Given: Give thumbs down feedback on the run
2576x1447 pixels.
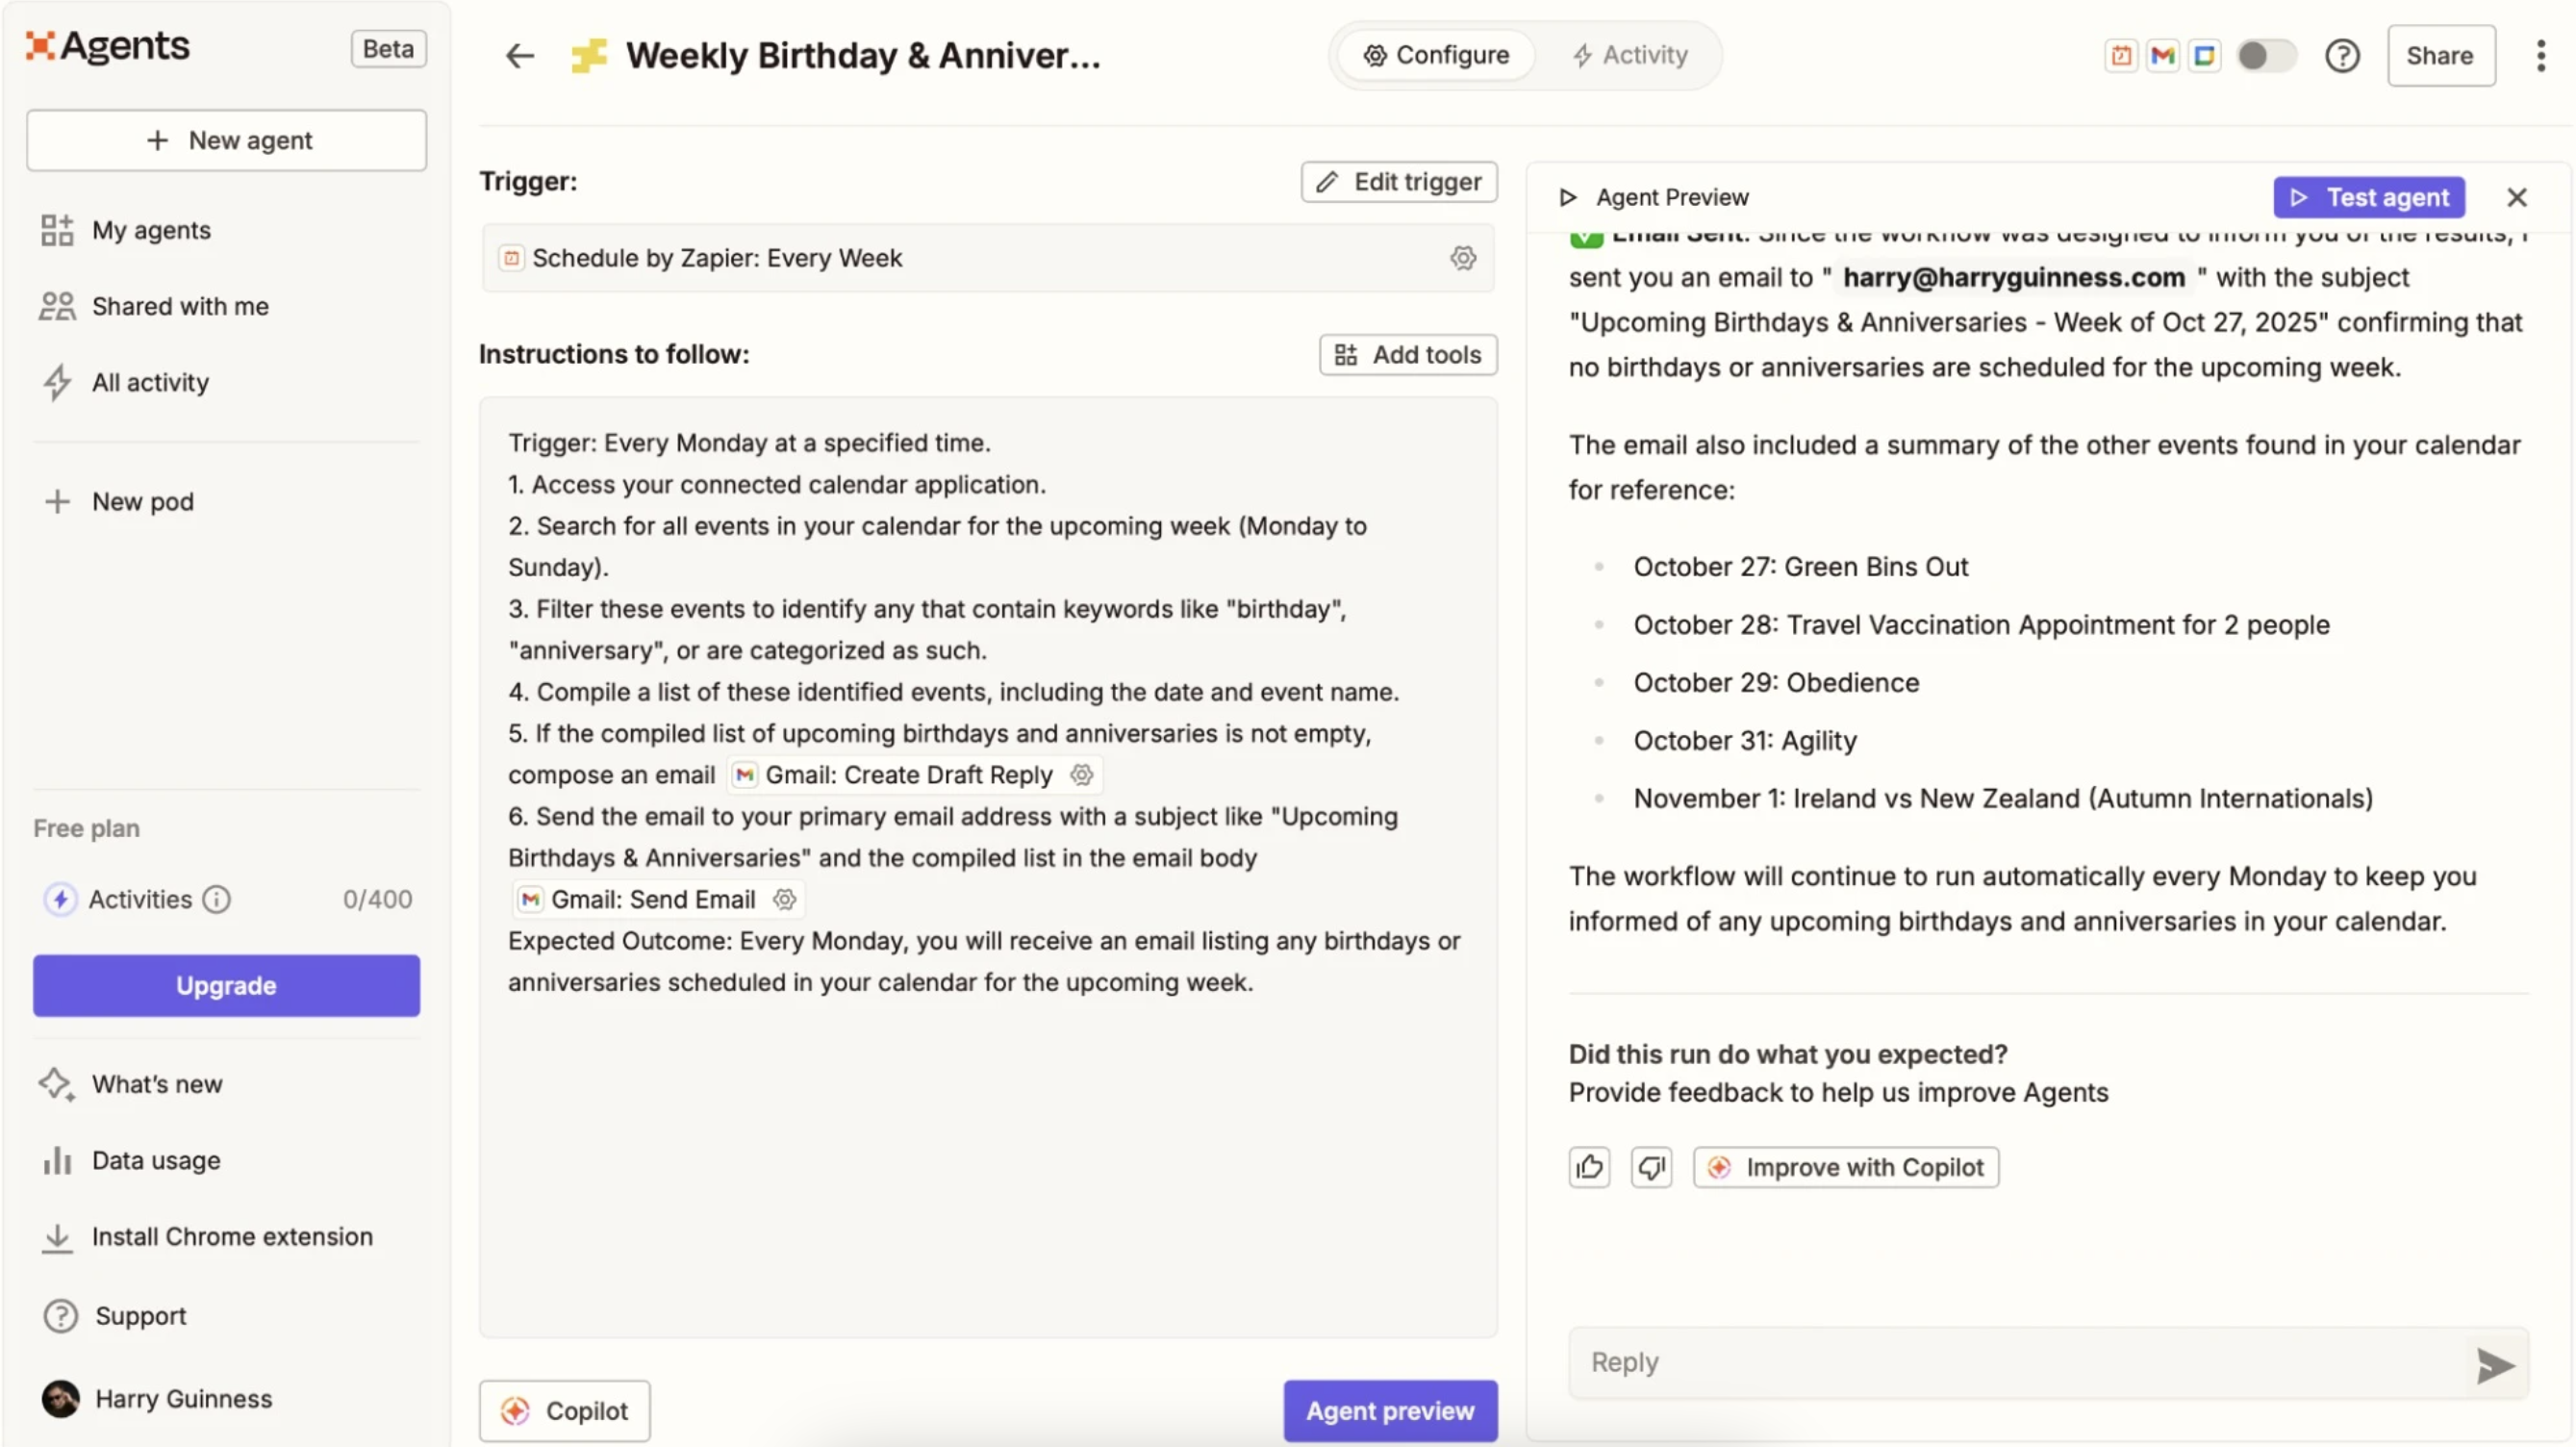Looking at the screenshot, I should pos(1651,1167).
